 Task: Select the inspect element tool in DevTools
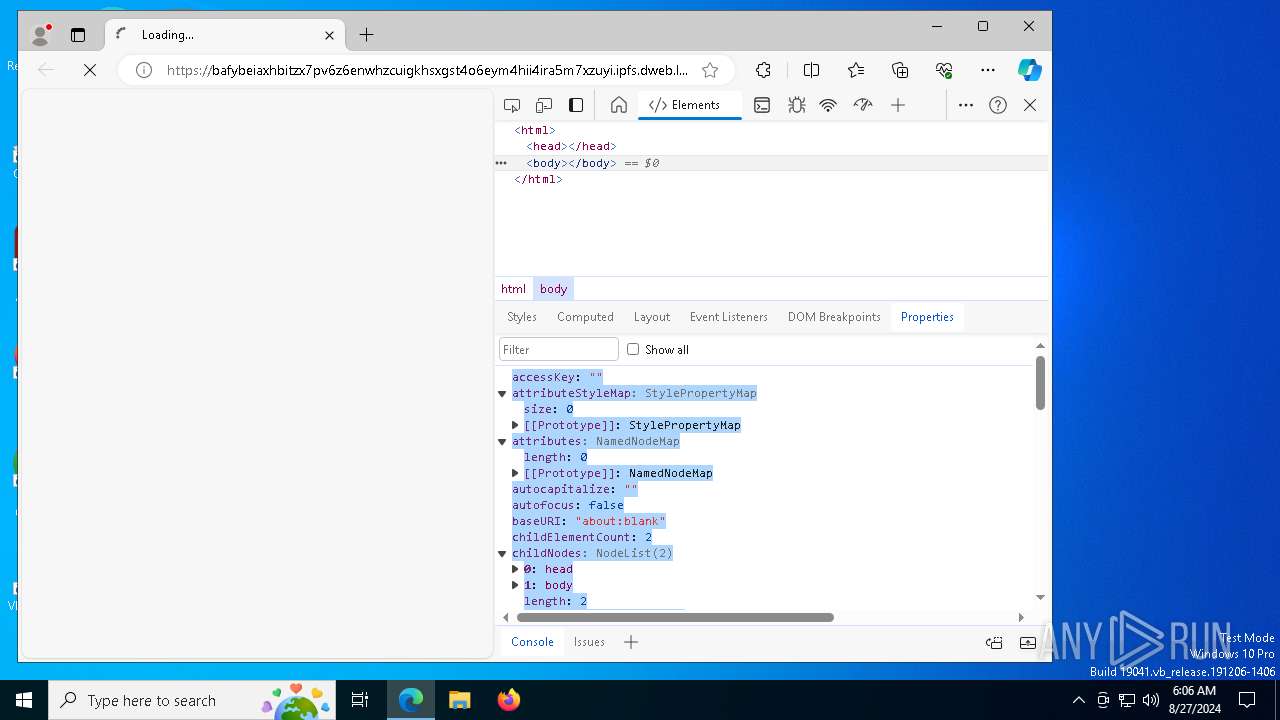click(512, 105)
